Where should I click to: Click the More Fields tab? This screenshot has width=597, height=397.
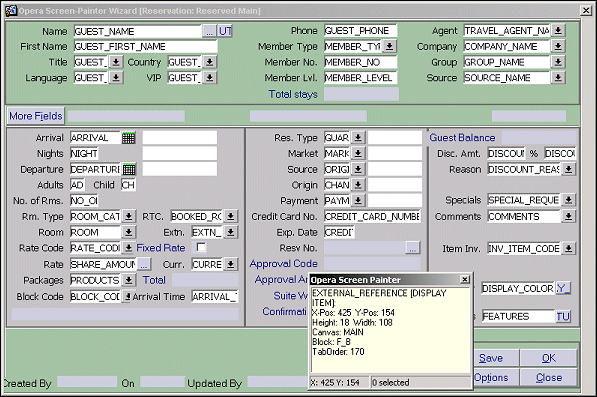point(36,116)
